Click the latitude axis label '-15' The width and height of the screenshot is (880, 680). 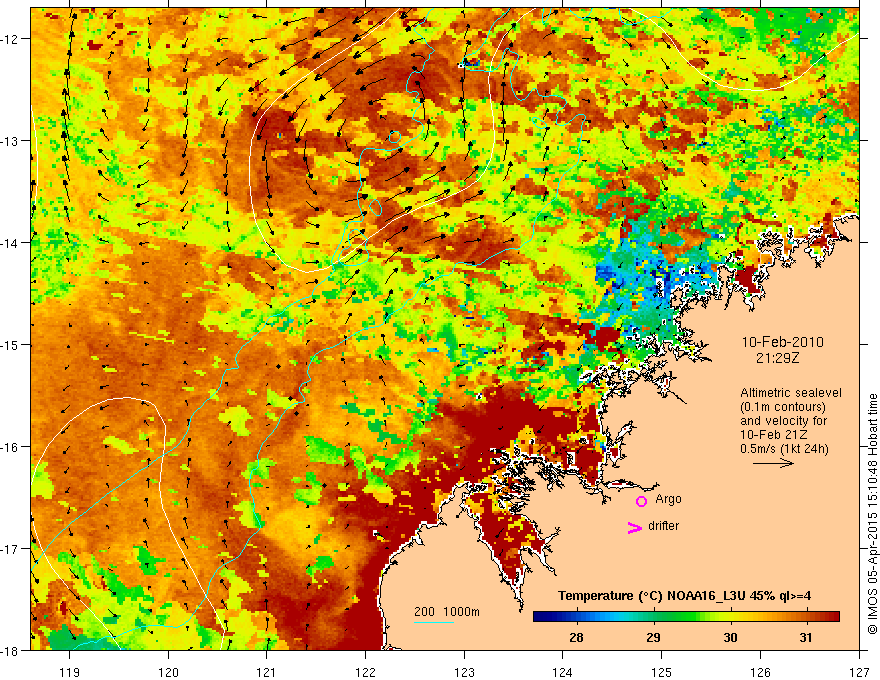tap(10, 345)
